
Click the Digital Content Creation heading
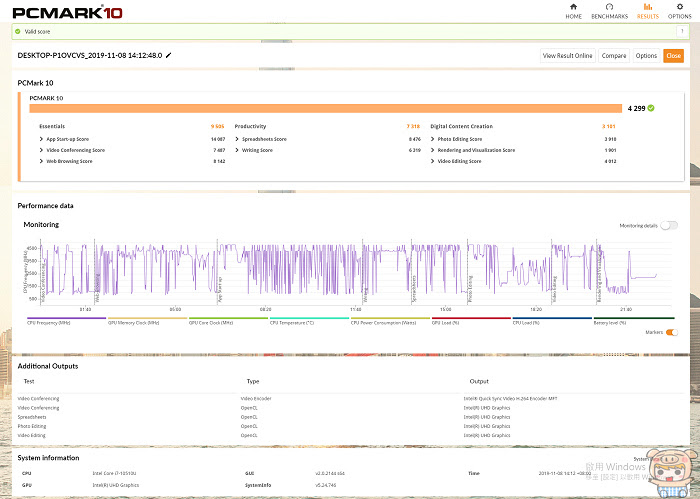click(462, 126)
